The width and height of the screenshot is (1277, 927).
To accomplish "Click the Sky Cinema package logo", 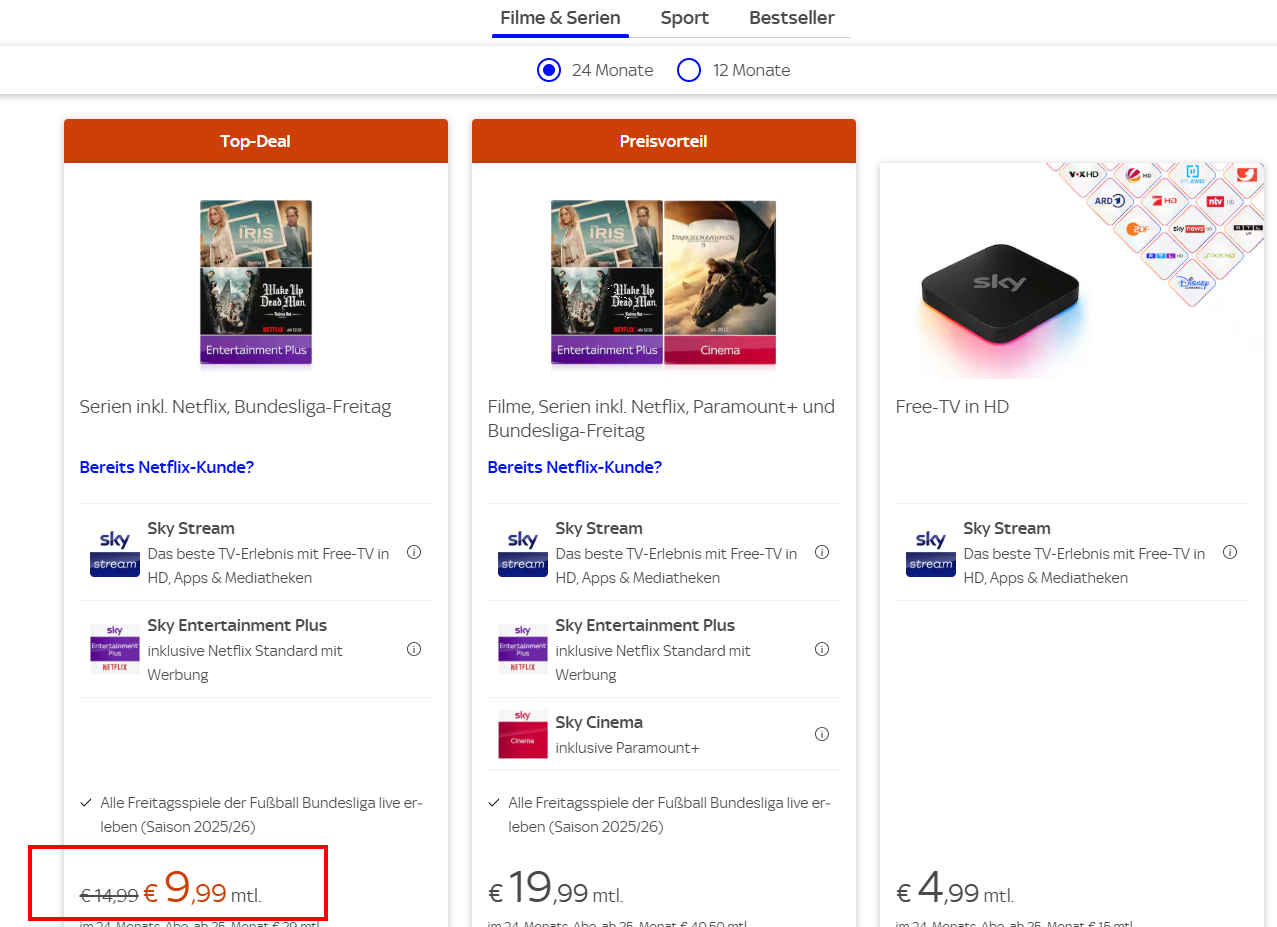I will 523,734.
